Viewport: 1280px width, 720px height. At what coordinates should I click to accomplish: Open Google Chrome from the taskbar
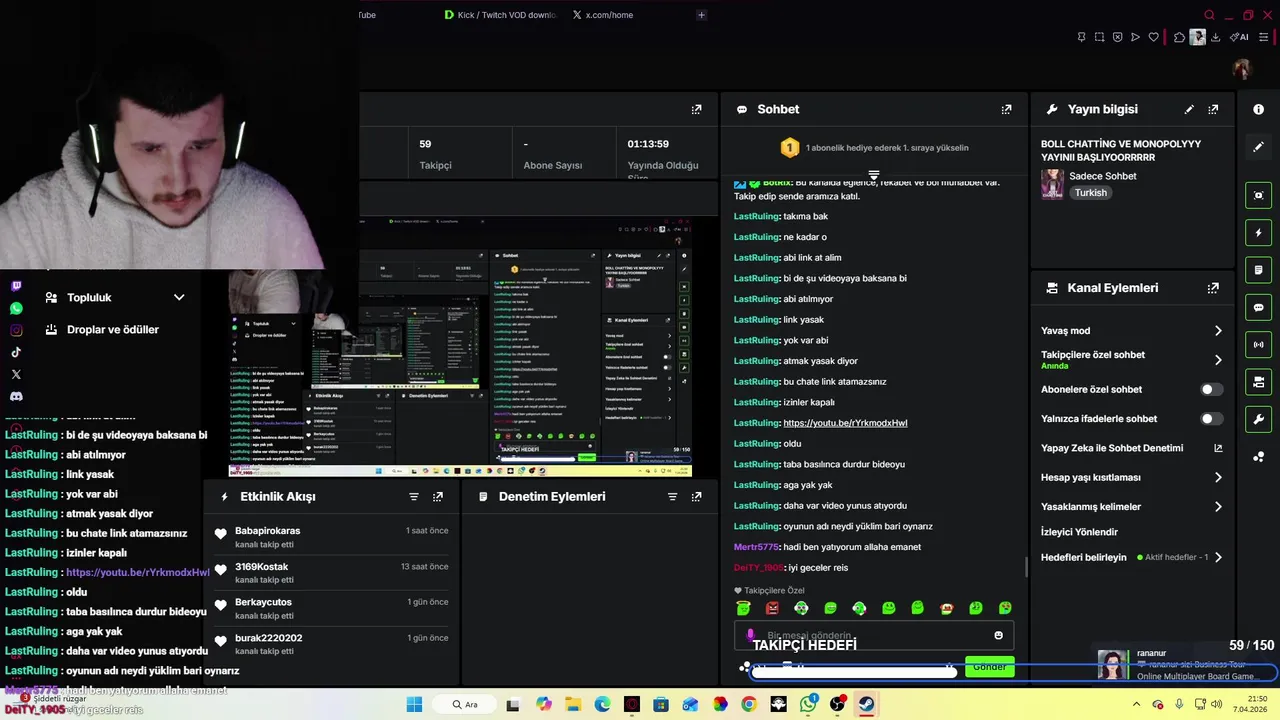(x=749, y=704)
